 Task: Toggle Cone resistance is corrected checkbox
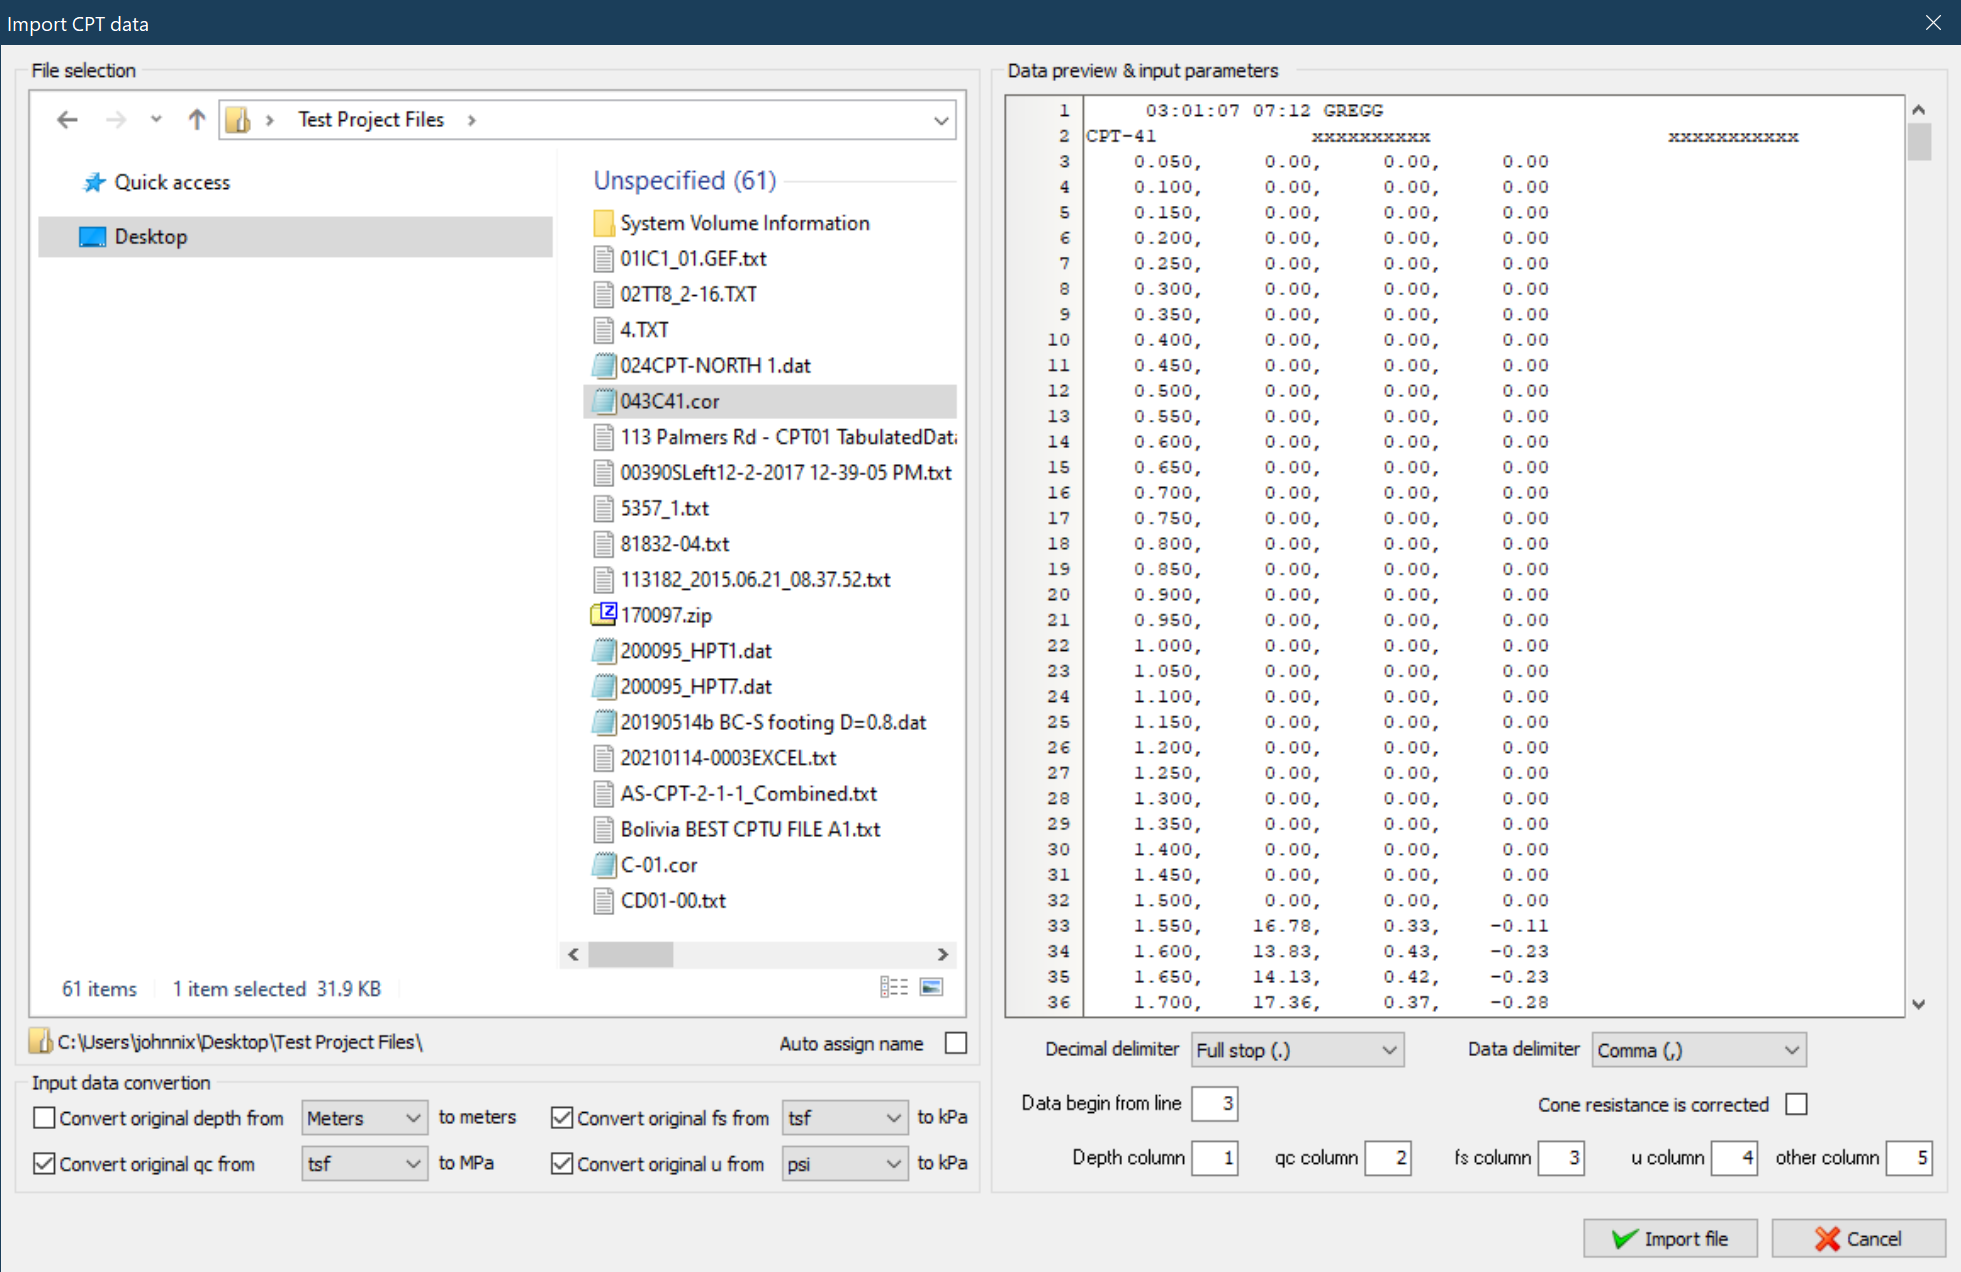click(1797, 1105)
